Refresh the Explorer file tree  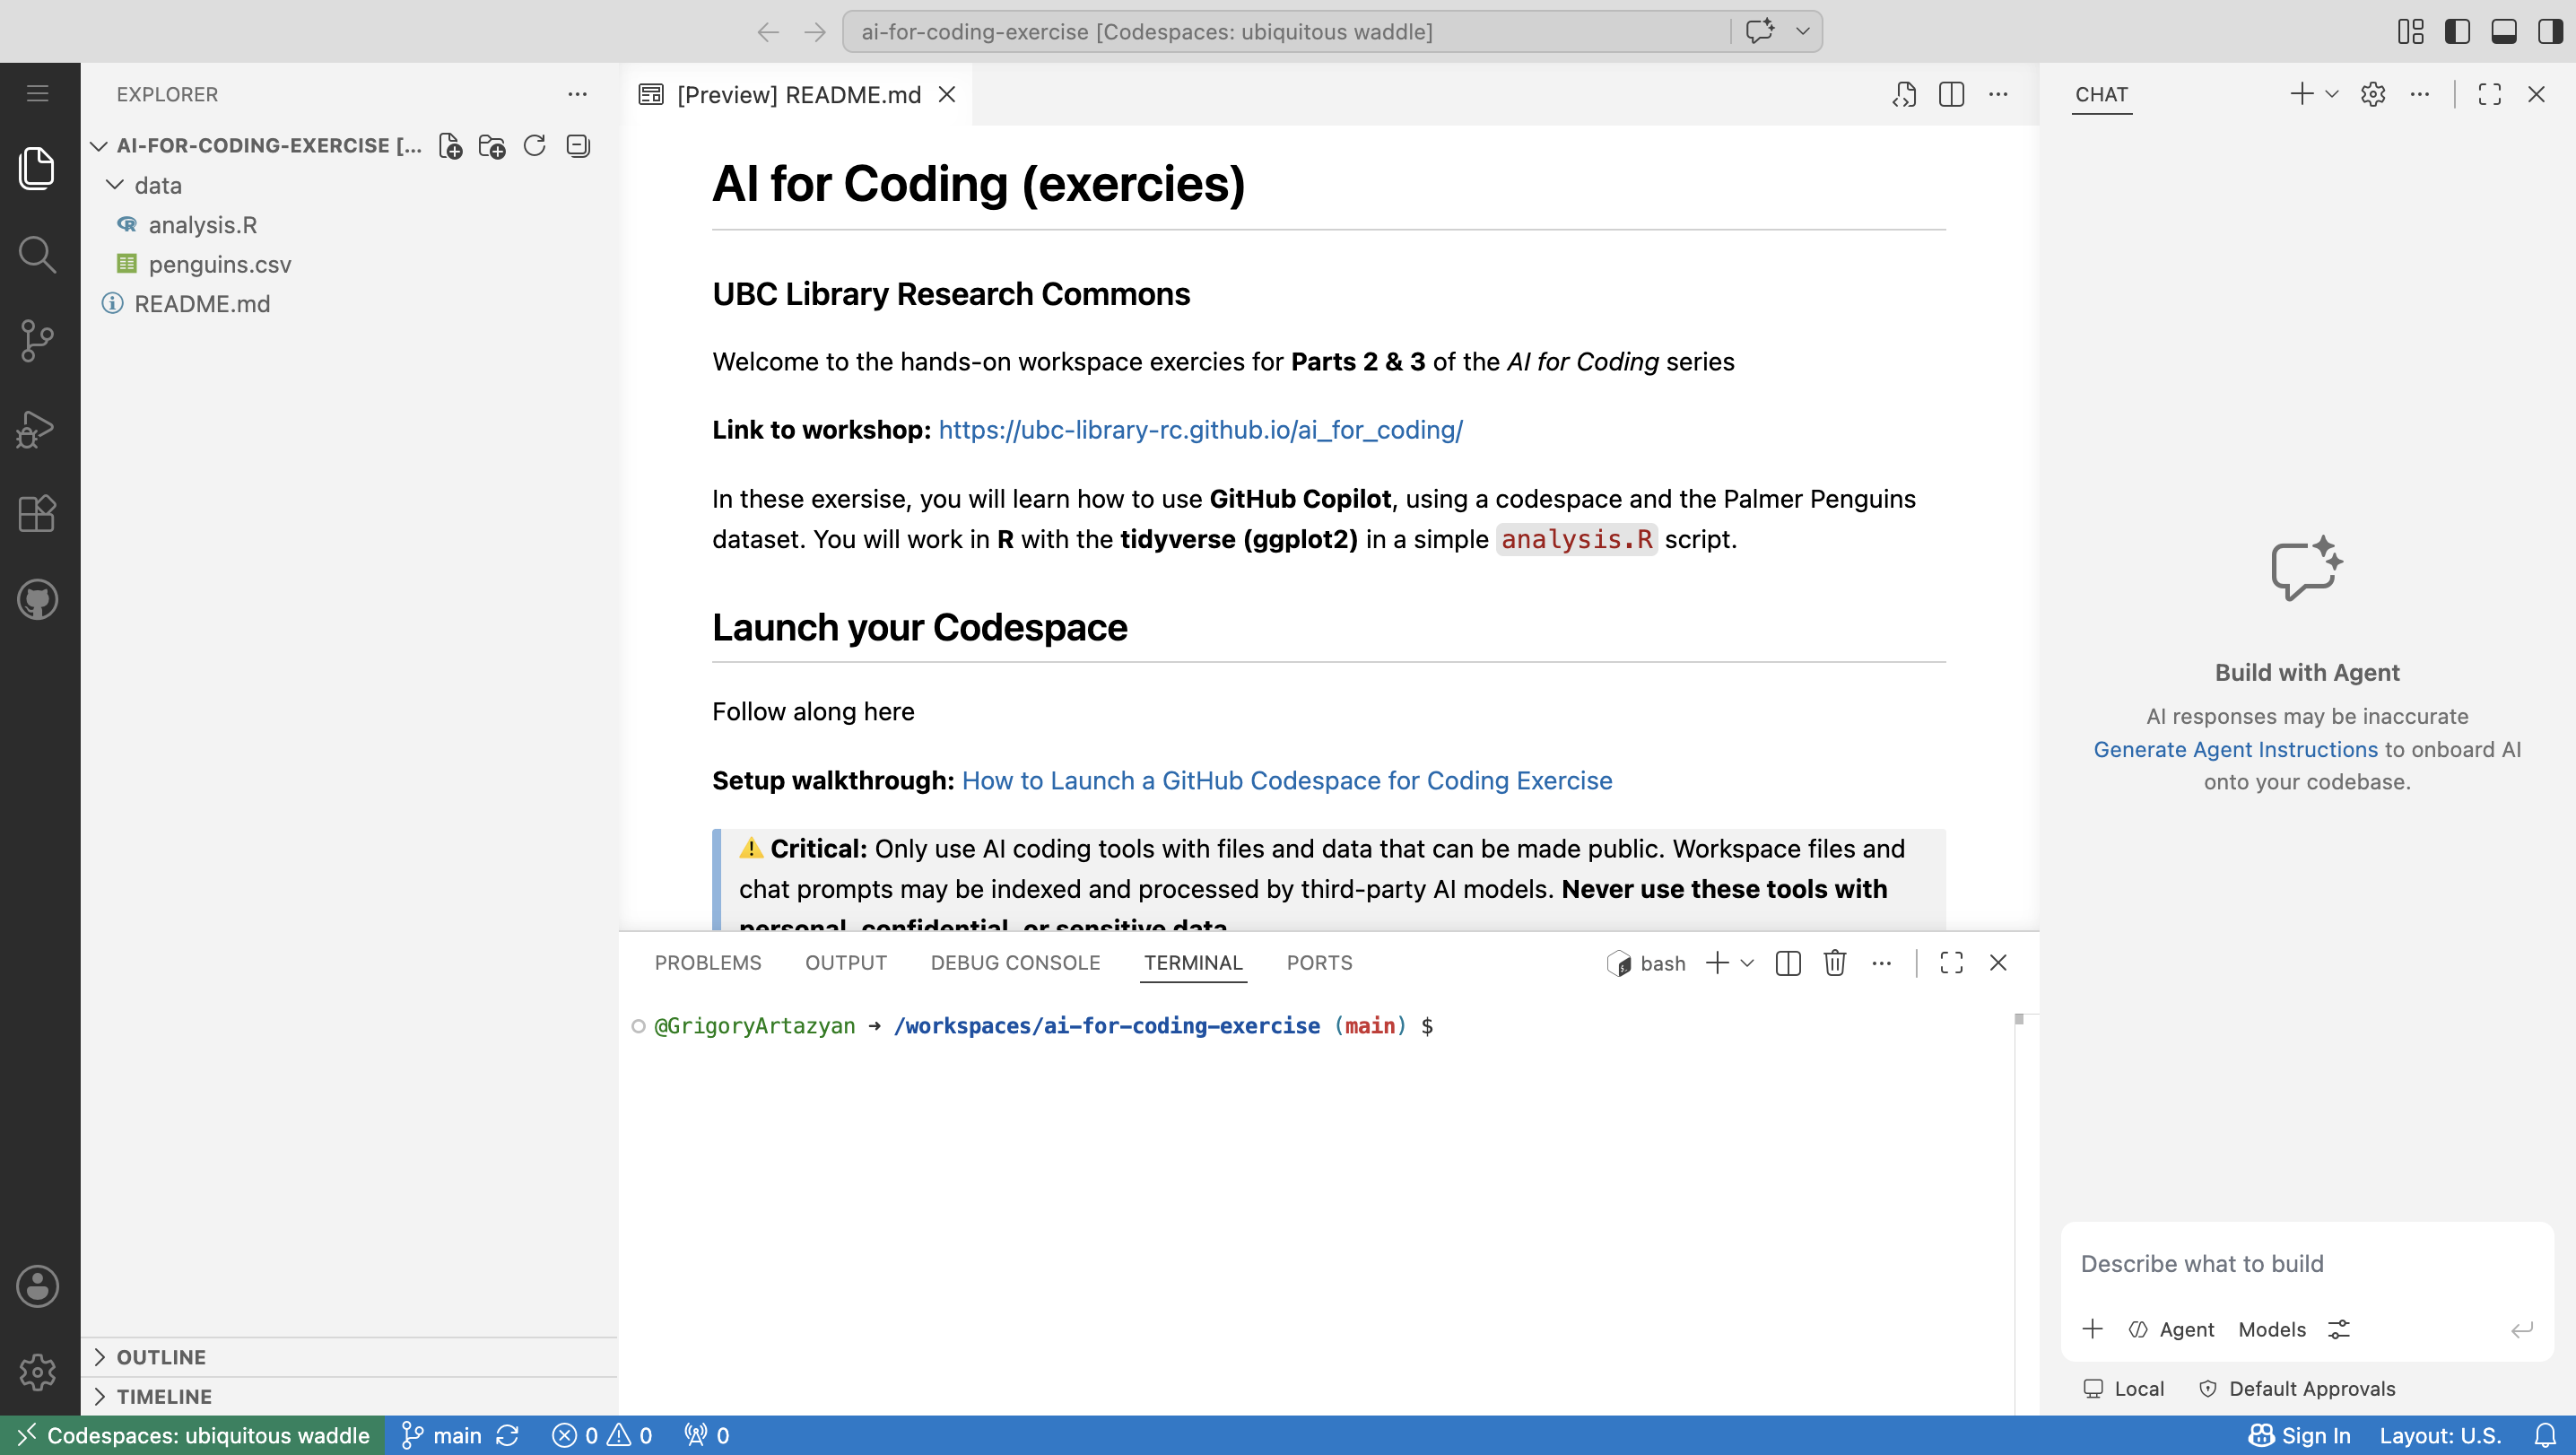(535, 146)
